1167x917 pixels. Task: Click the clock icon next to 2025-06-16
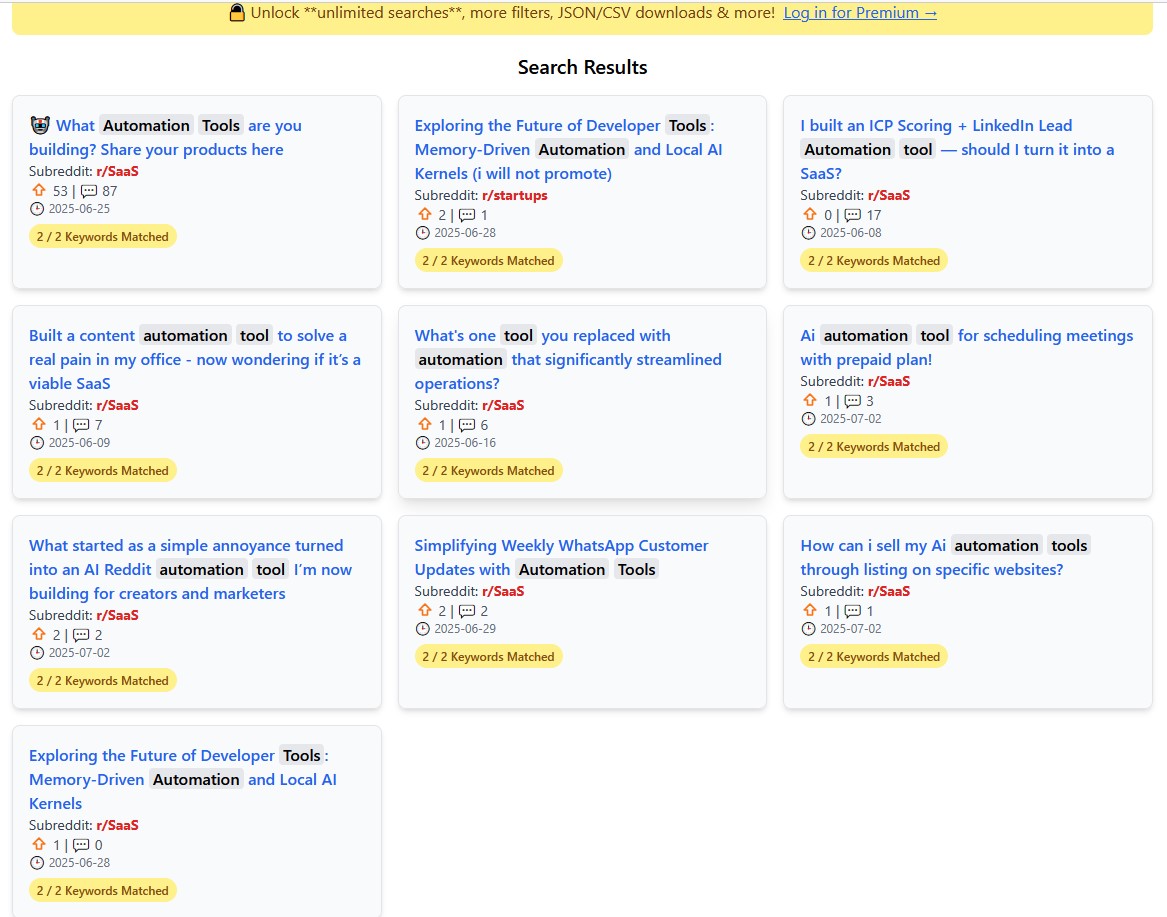[x=423, y=443]
